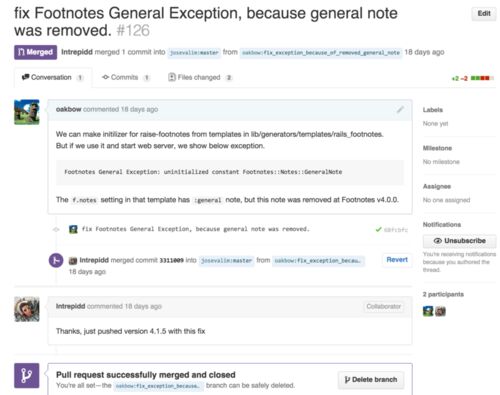Click the Revert button
The width and height of the screenshot is (500, 395).
pos(397,260)
